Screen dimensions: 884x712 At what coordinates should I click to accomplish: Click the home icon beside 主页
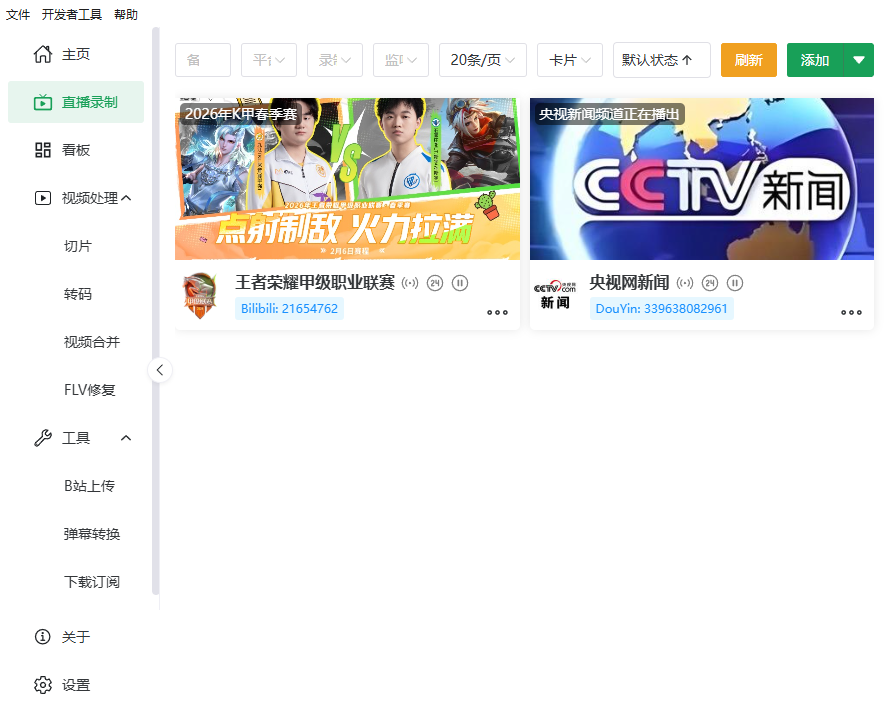tap(43, 54)
